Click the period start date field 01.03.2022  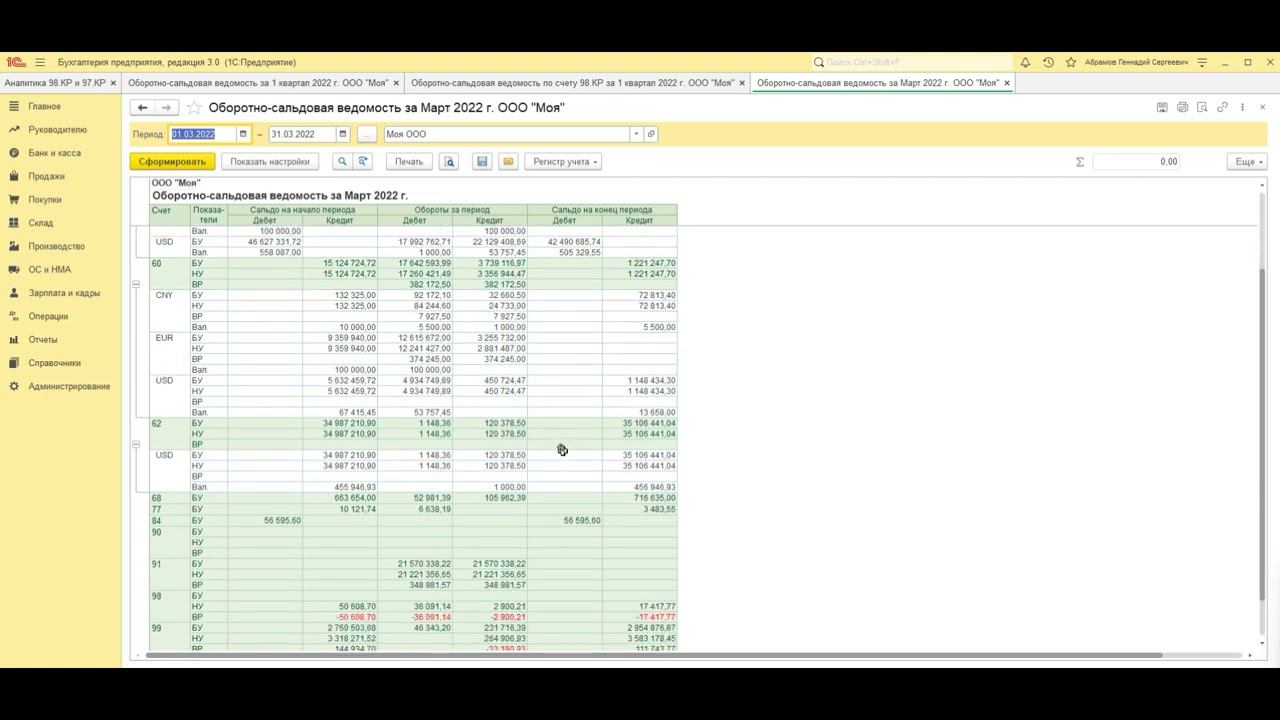pos(203,134)
